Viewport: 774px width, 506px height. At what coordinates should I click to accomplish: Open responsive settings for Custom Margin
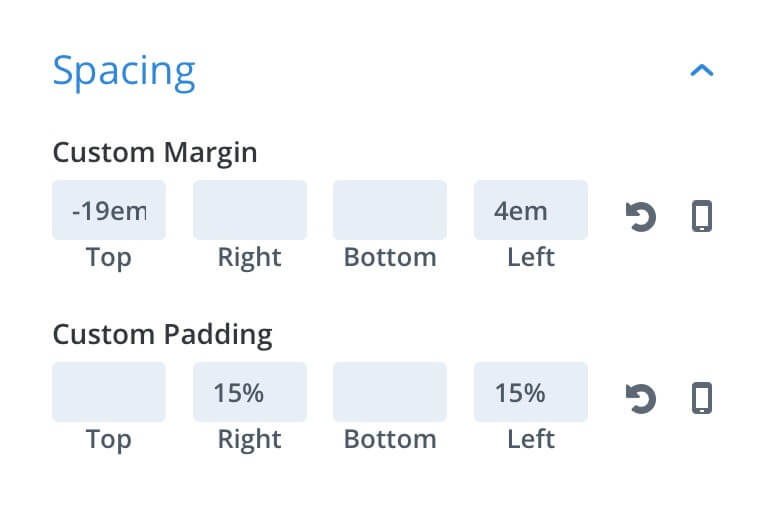point(702,216)
